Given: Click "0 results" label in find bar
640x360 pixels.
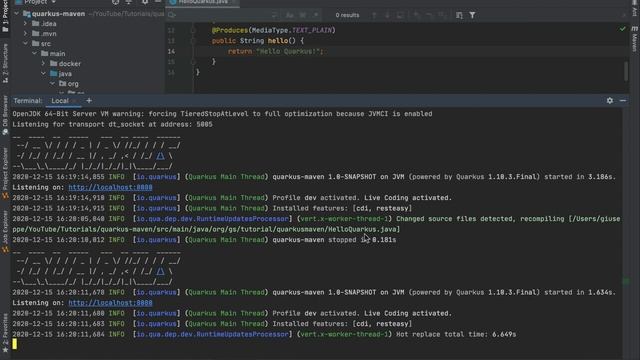Looking at the screenshot, I should click(x=347, y=15).
